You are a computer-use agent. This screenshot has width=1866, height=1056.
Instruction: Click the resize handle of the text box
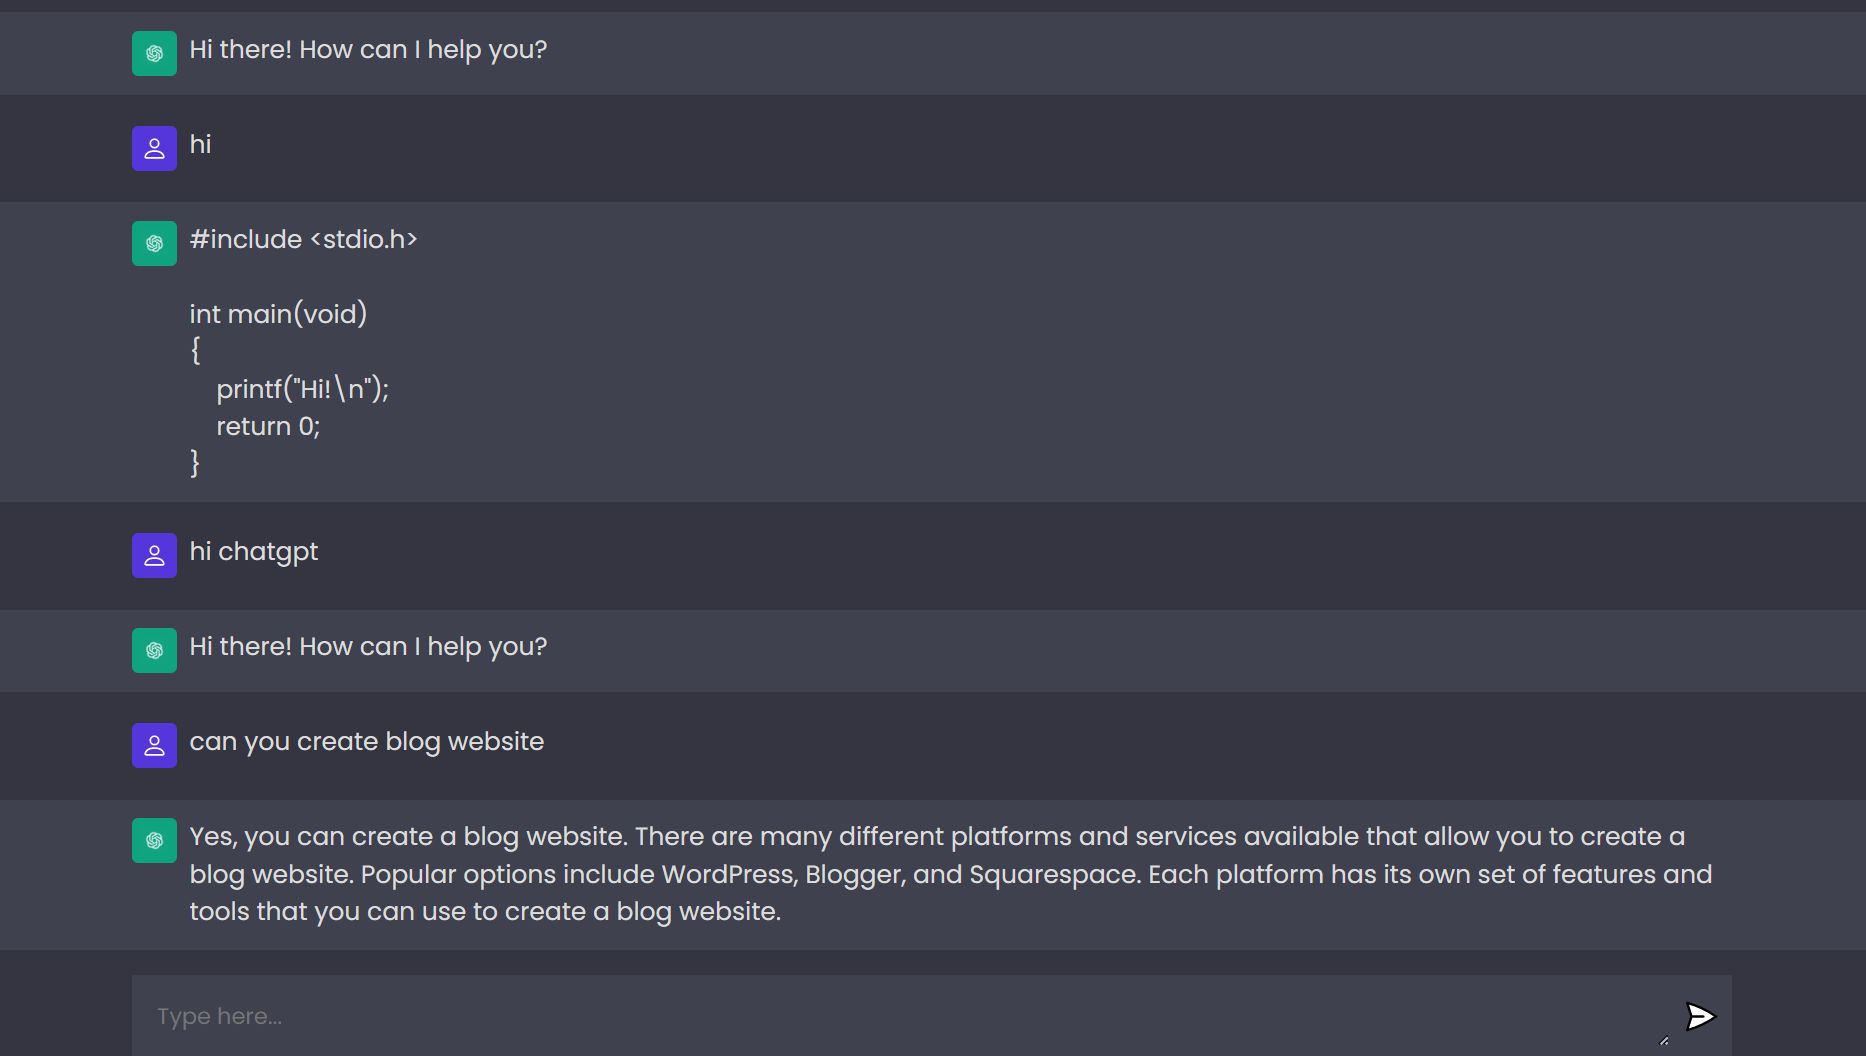[x=1664, y=1041]
